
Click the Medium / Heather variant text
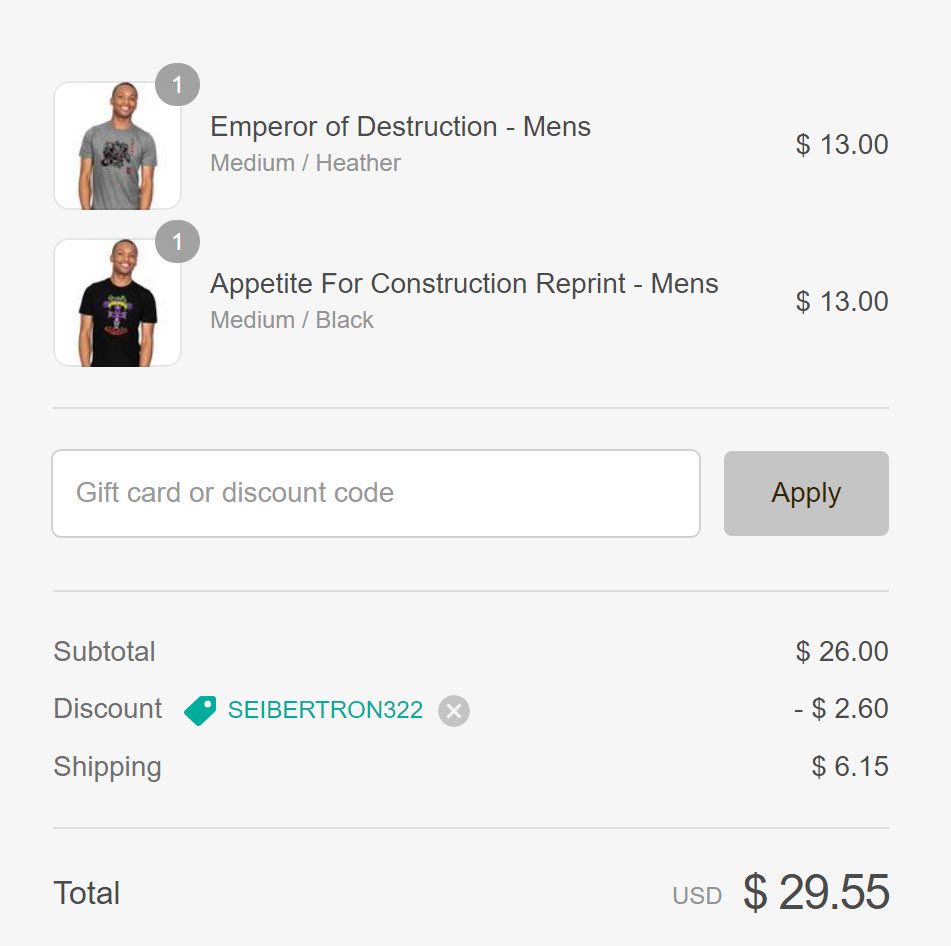click(305, 163)
